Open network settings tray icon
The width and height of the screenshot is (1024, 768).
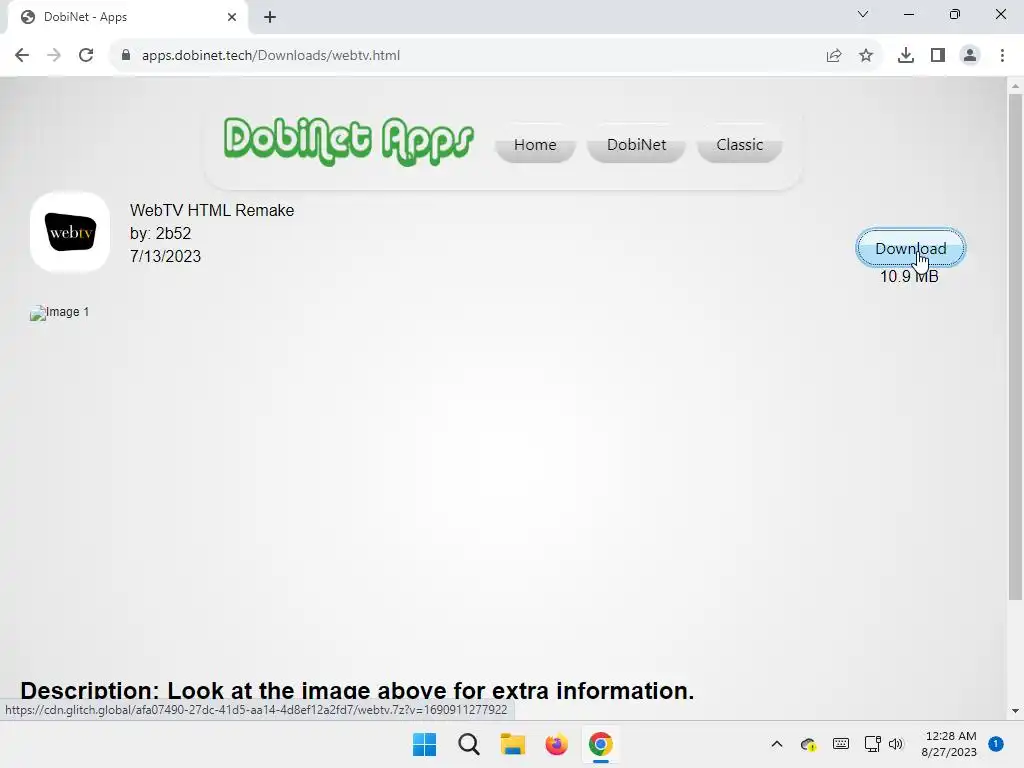tap(872, 744)
